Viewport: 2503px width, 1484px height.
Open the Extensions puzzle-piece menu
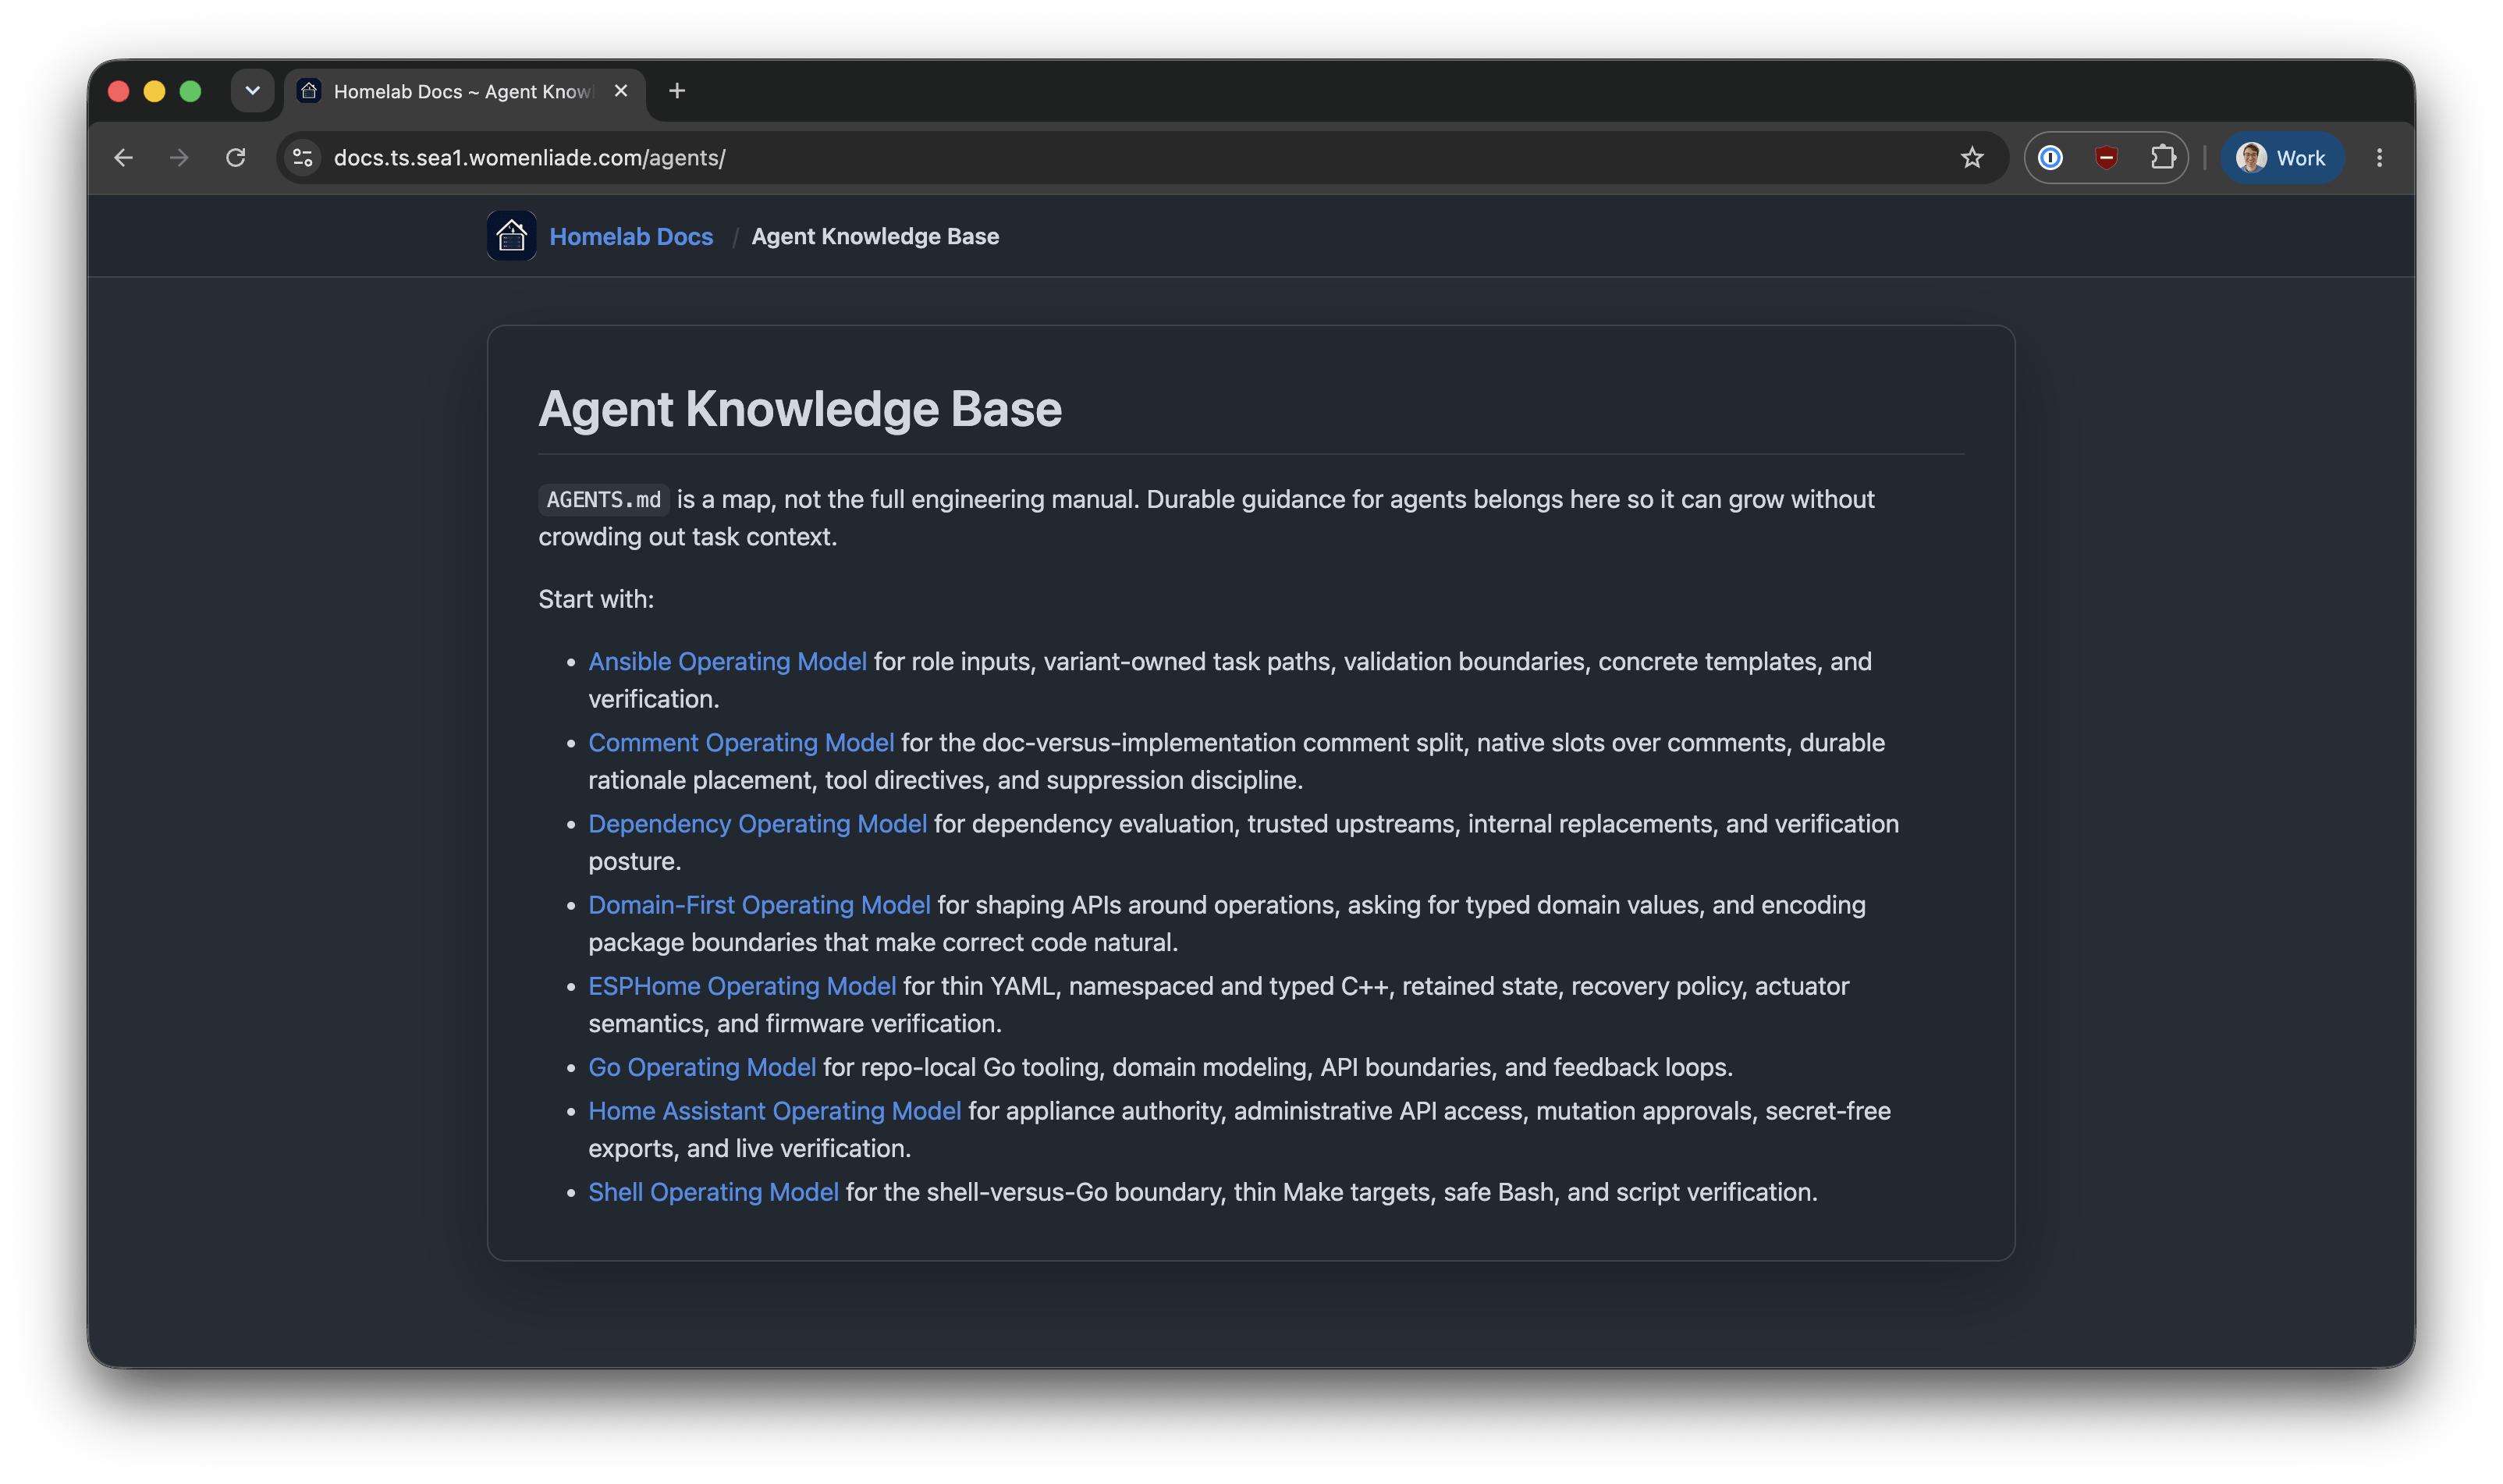tap(2163, 158)
